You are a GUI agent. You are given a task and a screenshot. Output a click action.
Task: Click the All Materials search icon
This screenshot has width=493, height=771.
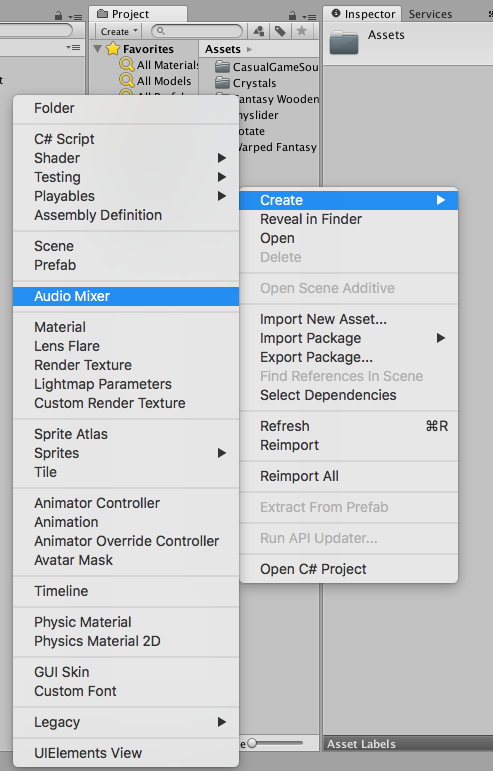[x=127, y=64]
